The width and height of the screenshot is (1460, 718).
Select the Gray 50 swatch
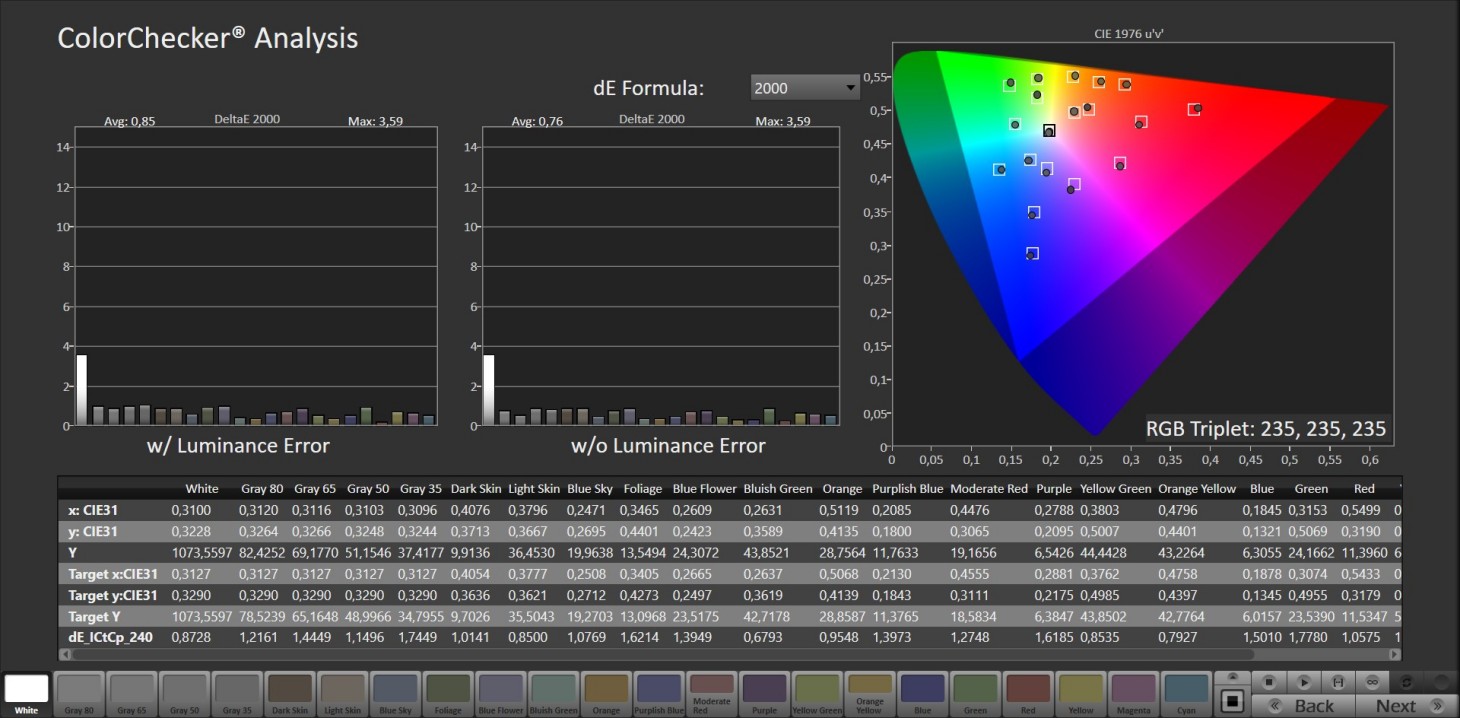pyautogui.click(x=184, y=694)
